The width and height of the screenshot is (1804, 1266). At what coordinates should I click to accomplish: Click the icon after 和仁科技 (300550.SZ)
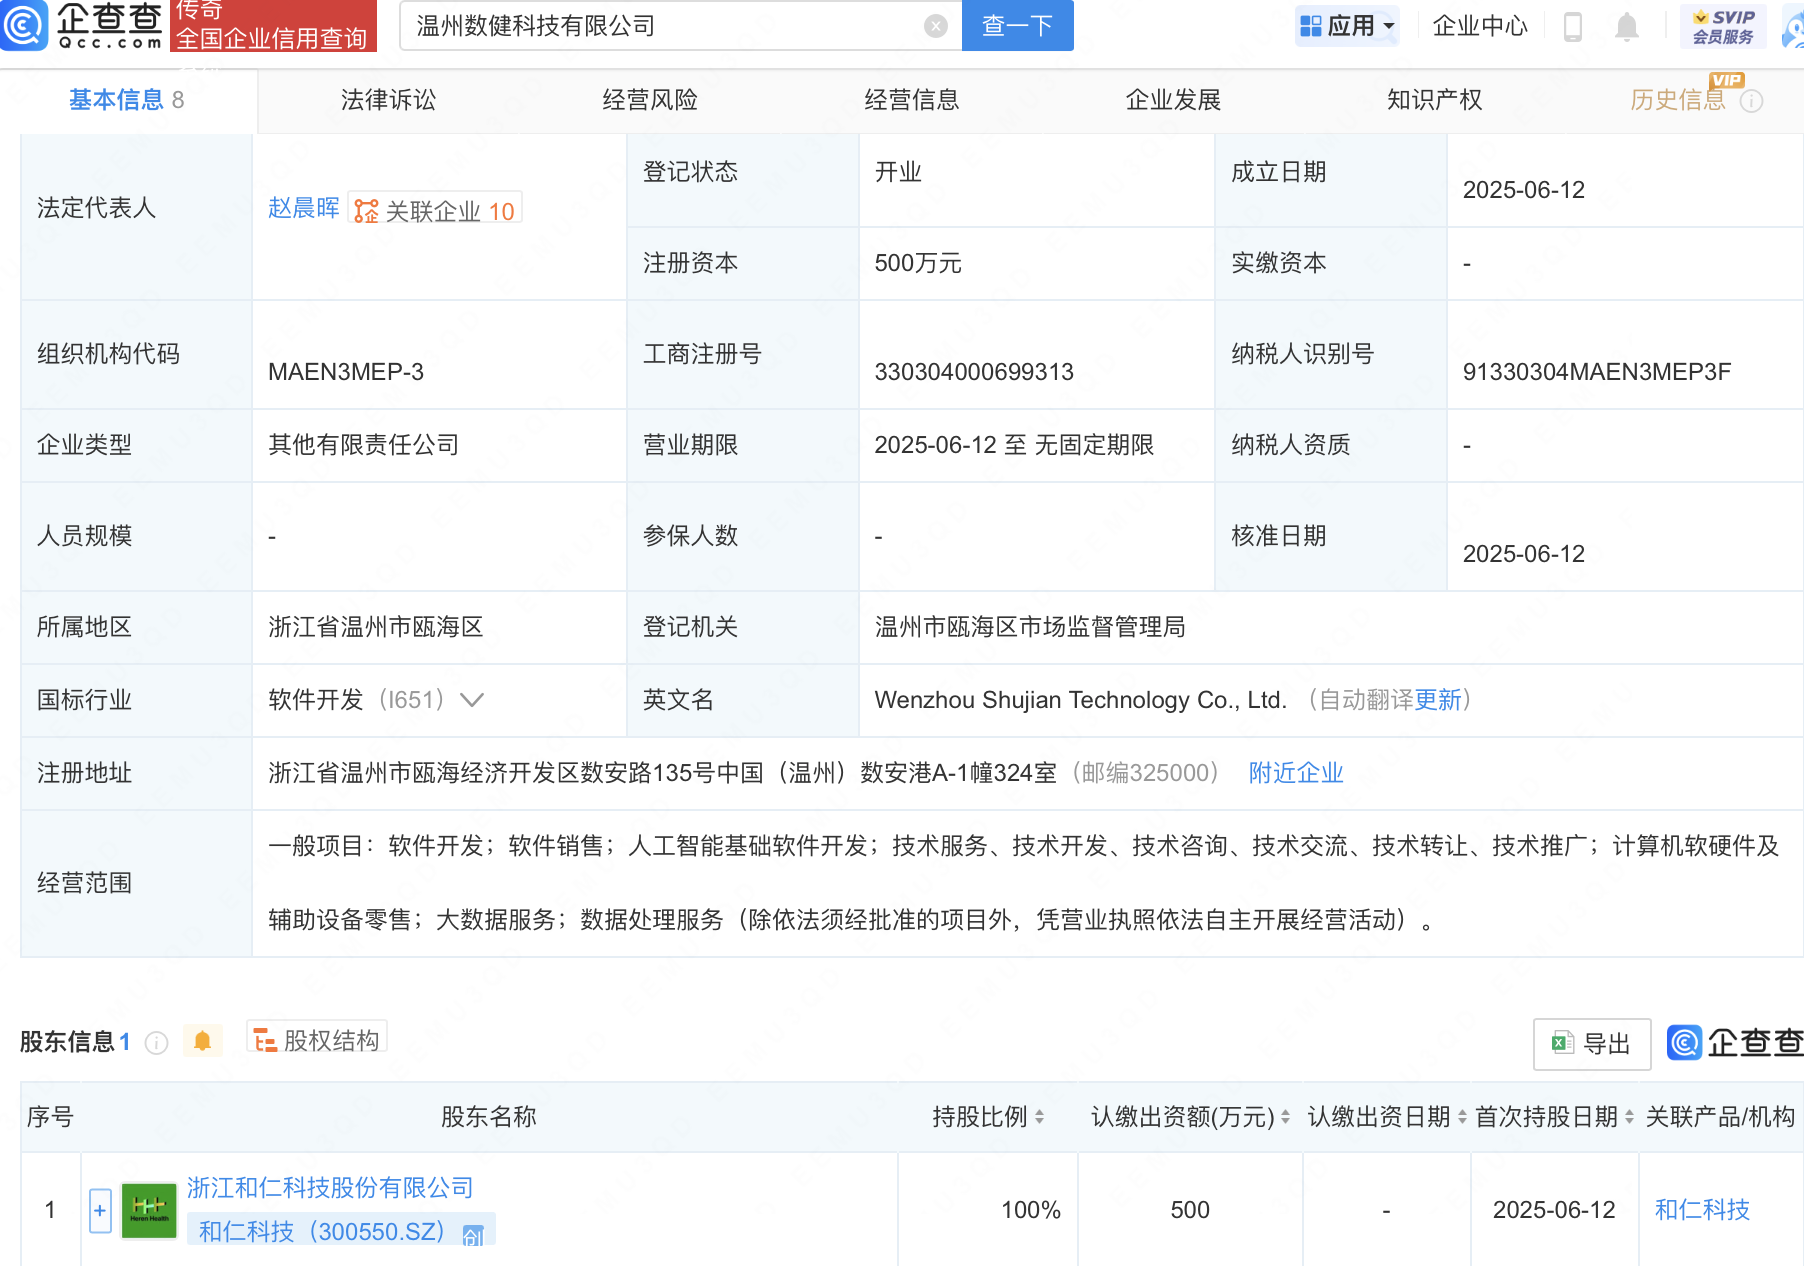point(473,1234)
